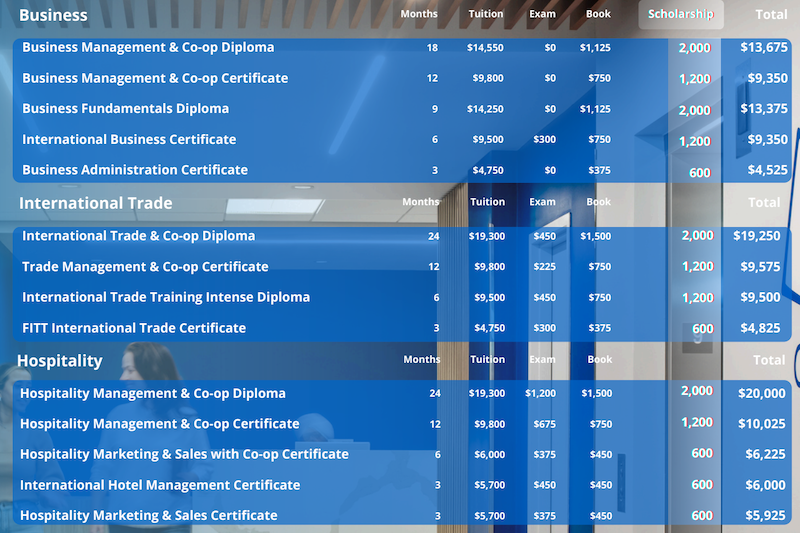
Task: Click FITT International Trade Certificate program name
Action: click(134, 328)
